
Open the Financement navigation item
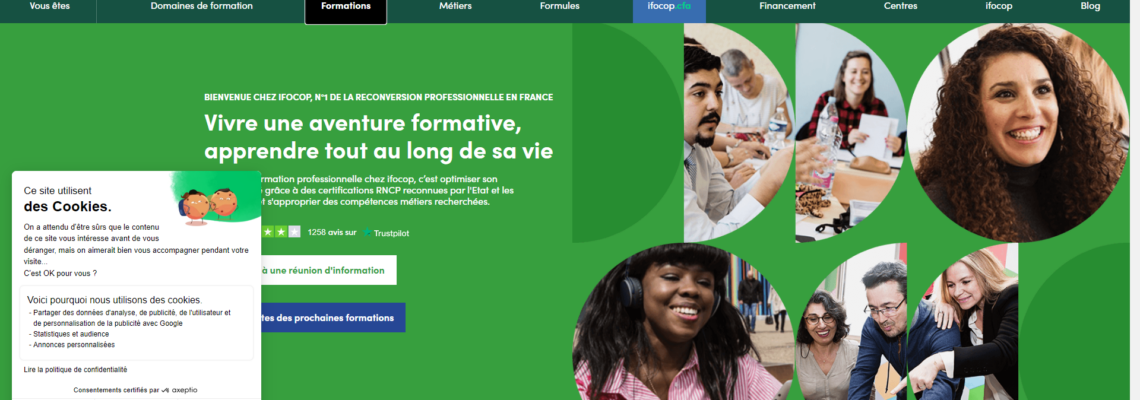pos(787,6)
